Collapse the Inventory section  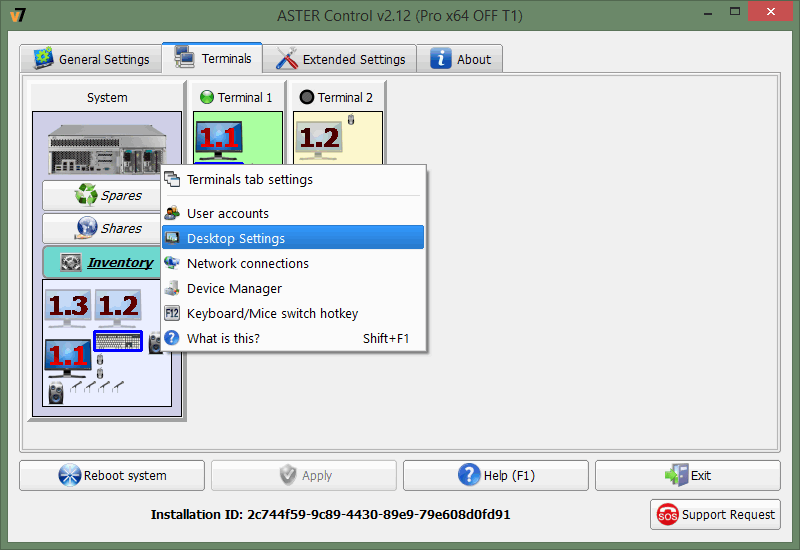click(x=102, y=262)
